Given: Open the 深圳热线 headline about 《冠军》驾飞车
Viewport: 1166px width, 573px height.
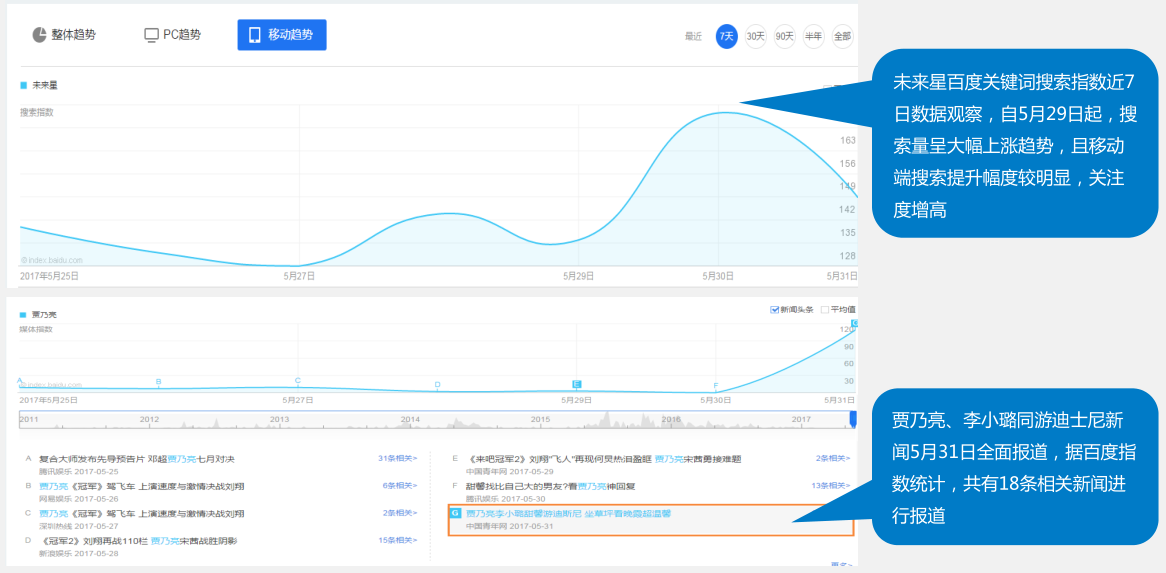Looking at the screenshot, I should pos(142,514).
